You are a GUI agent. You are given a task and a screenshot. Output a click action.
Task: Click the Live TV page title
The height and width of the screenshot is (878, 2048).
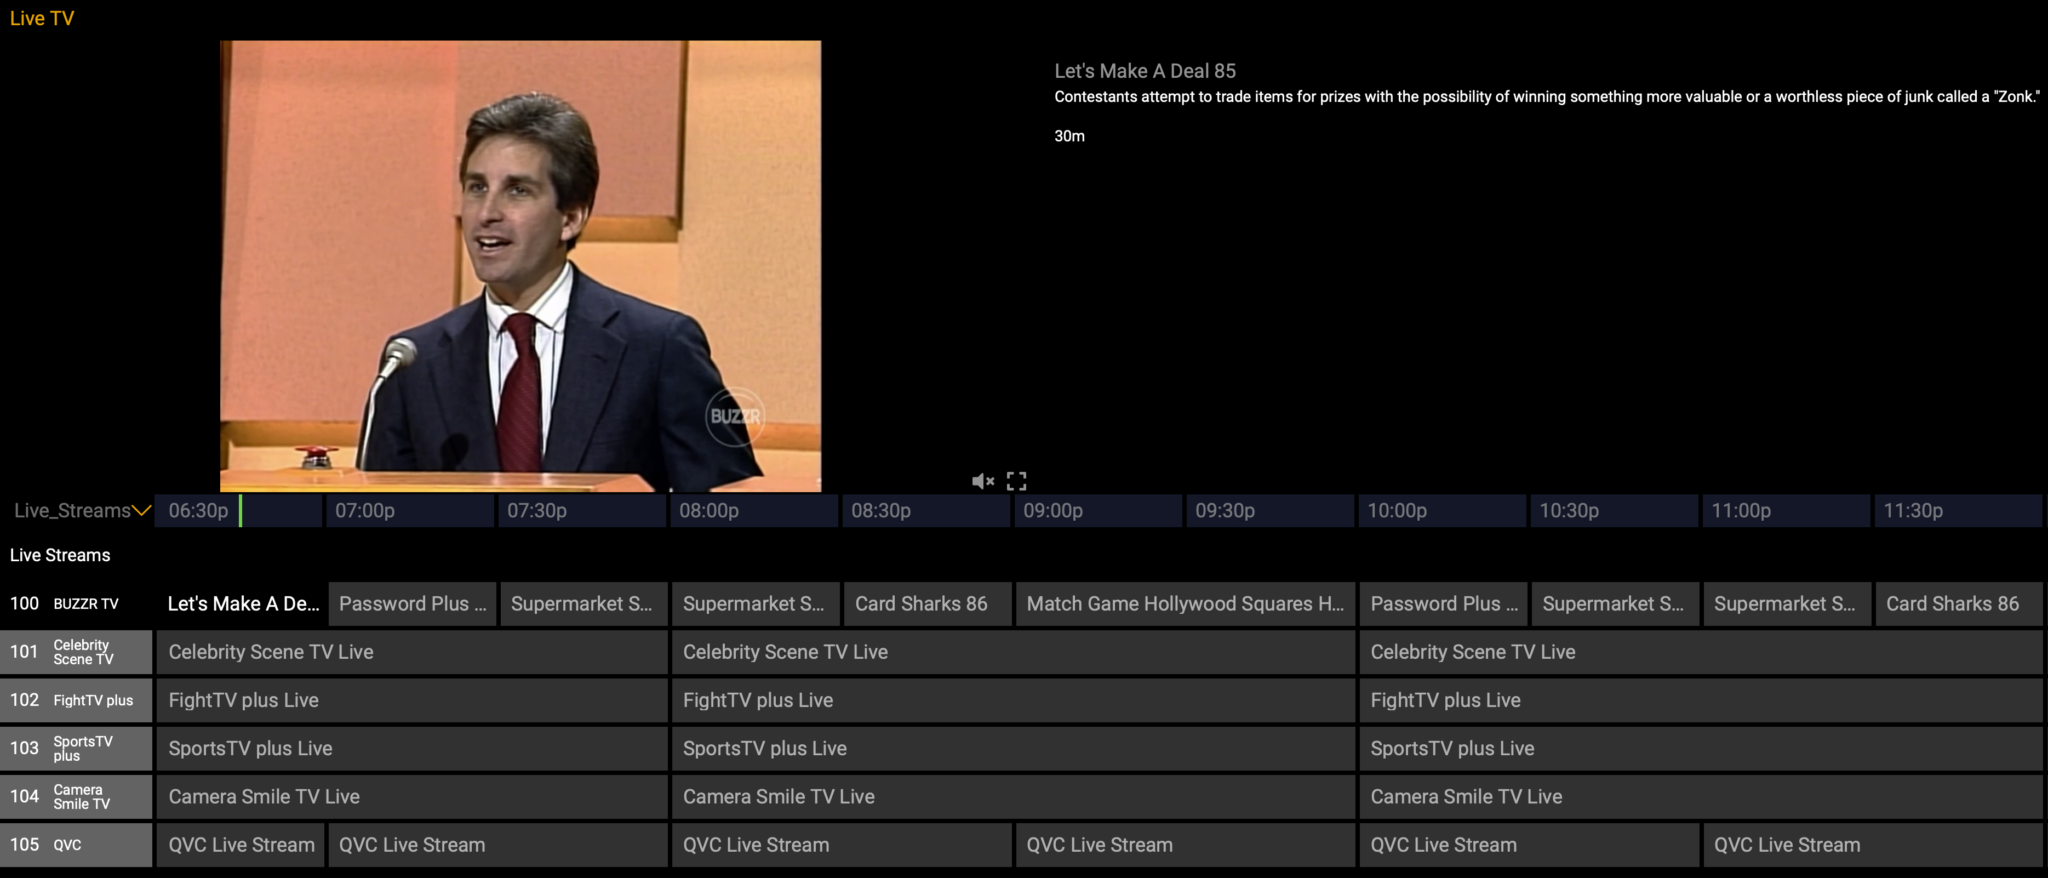[x=42, y=18]
